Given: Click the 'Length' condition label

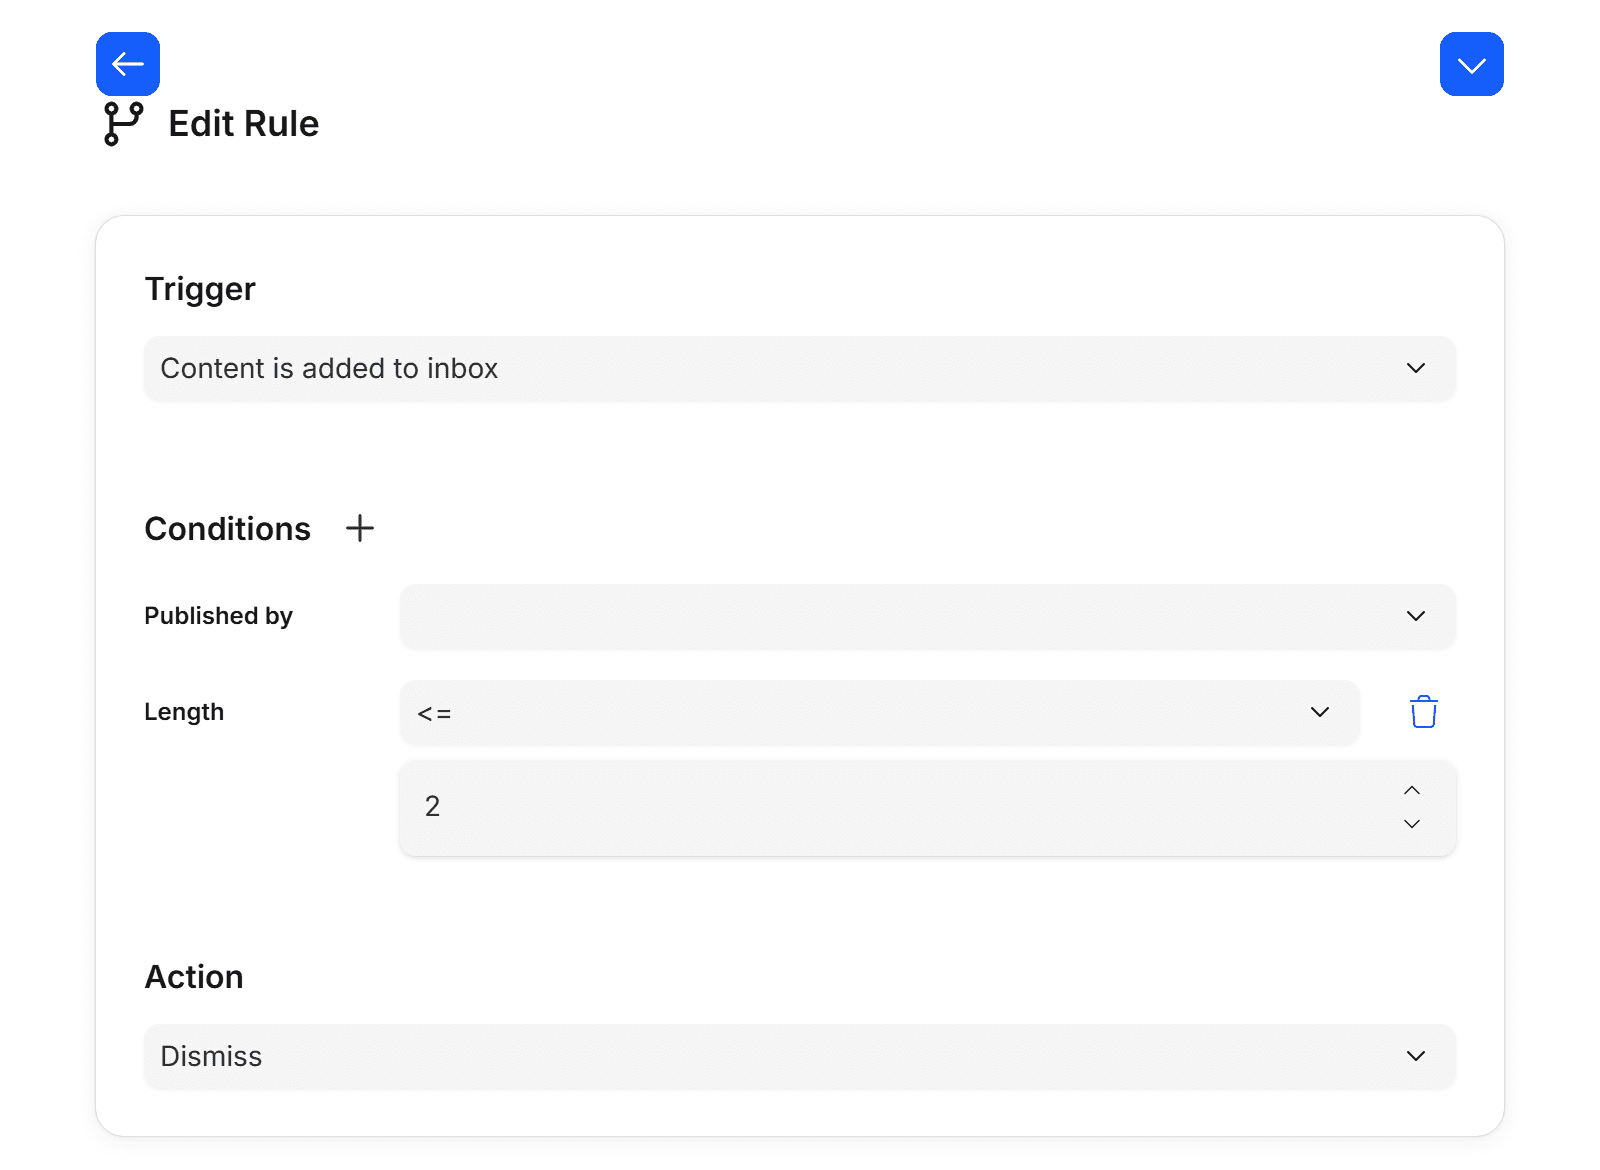Looking at the screenshot, I should click(184, 712).
